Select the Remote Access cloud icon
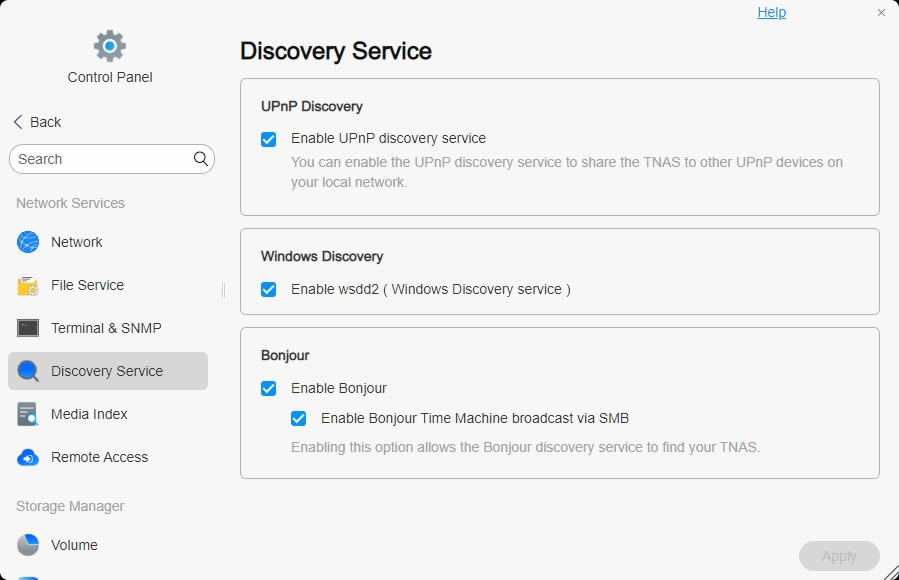This screenshot has height=580, width=899. 28,457
